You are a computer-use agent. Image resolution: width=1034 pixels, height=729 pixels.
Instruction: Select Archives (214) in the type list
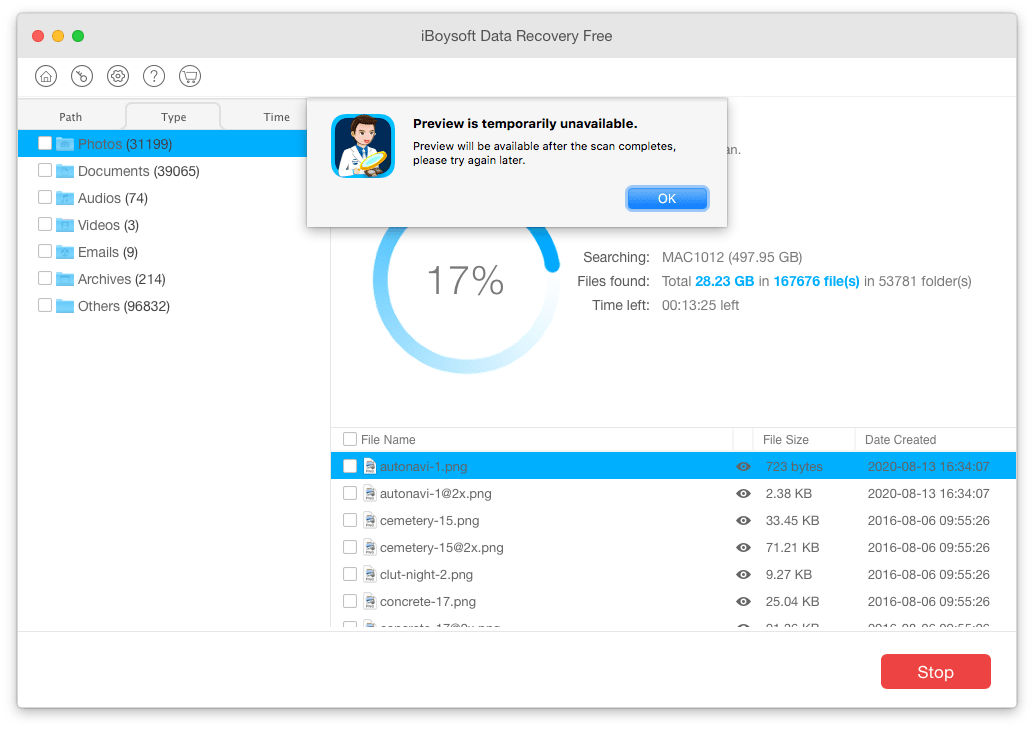click(121, 279)
